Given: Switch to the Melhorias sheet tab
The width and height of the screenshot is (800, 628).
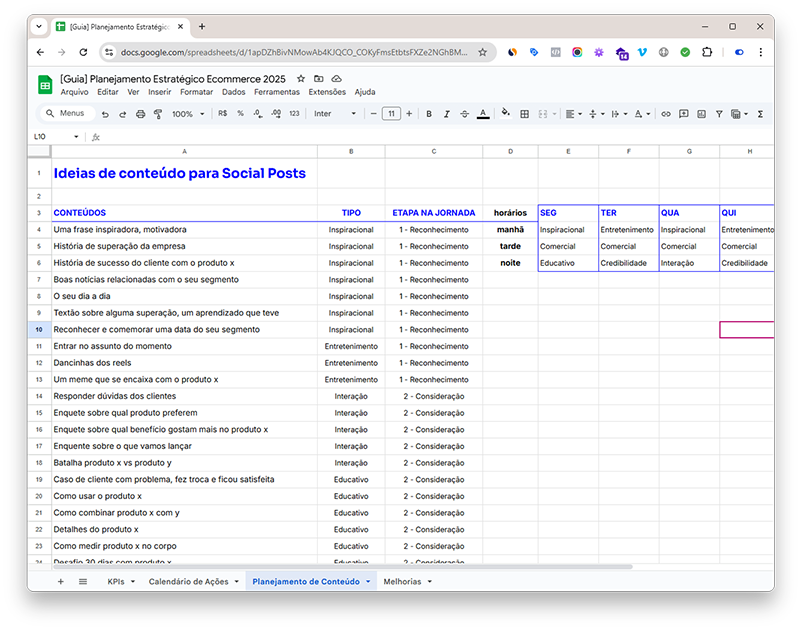Looking at the screenshot, I should pyautogui.click(x=402, y=582).
